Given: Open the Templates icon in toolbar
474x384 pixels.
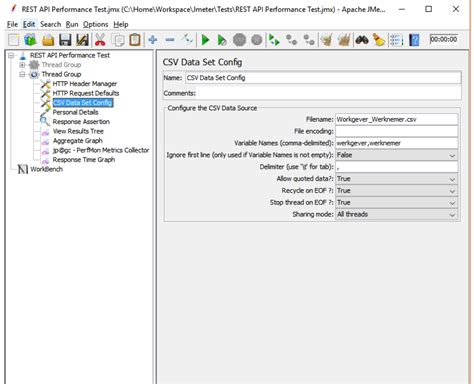Looking at the screenshot, I should point(30,40).
